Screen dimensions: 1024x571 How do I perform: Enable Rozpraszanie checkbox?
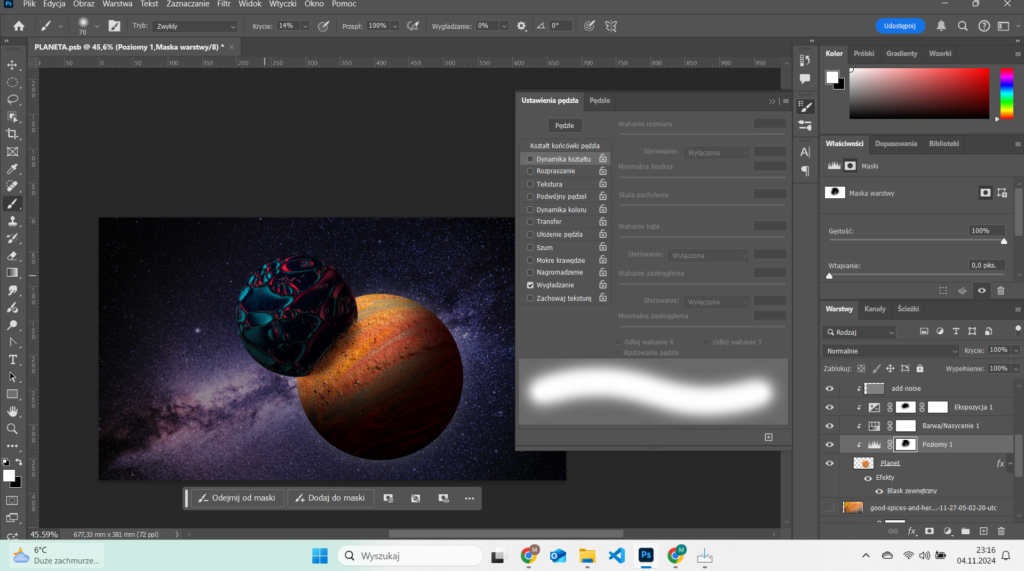click(x=530, y=171)
